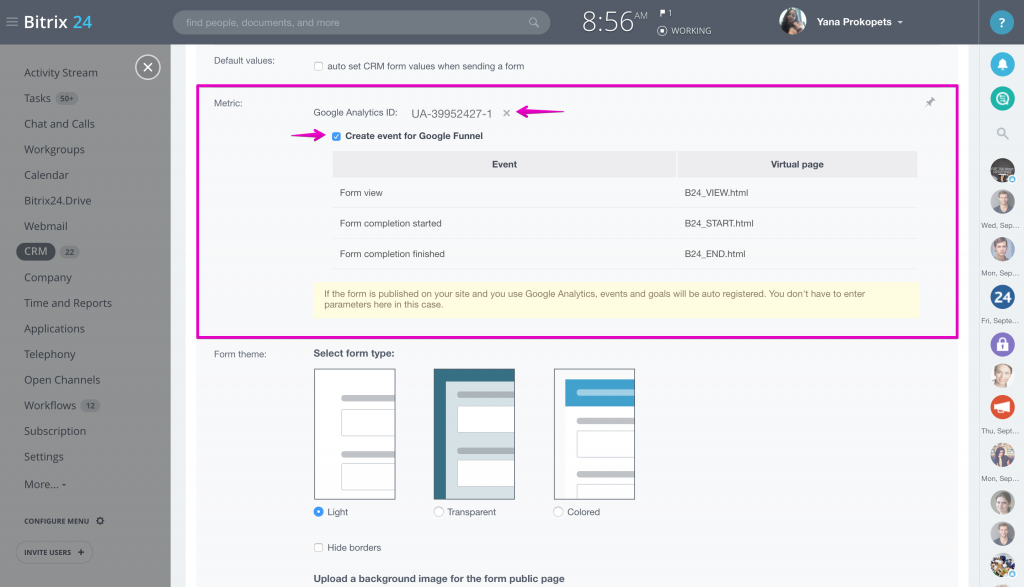Click the gear icon next to Configure Menu
Screen dimensions: 1024x587
(x=100, y=521)
